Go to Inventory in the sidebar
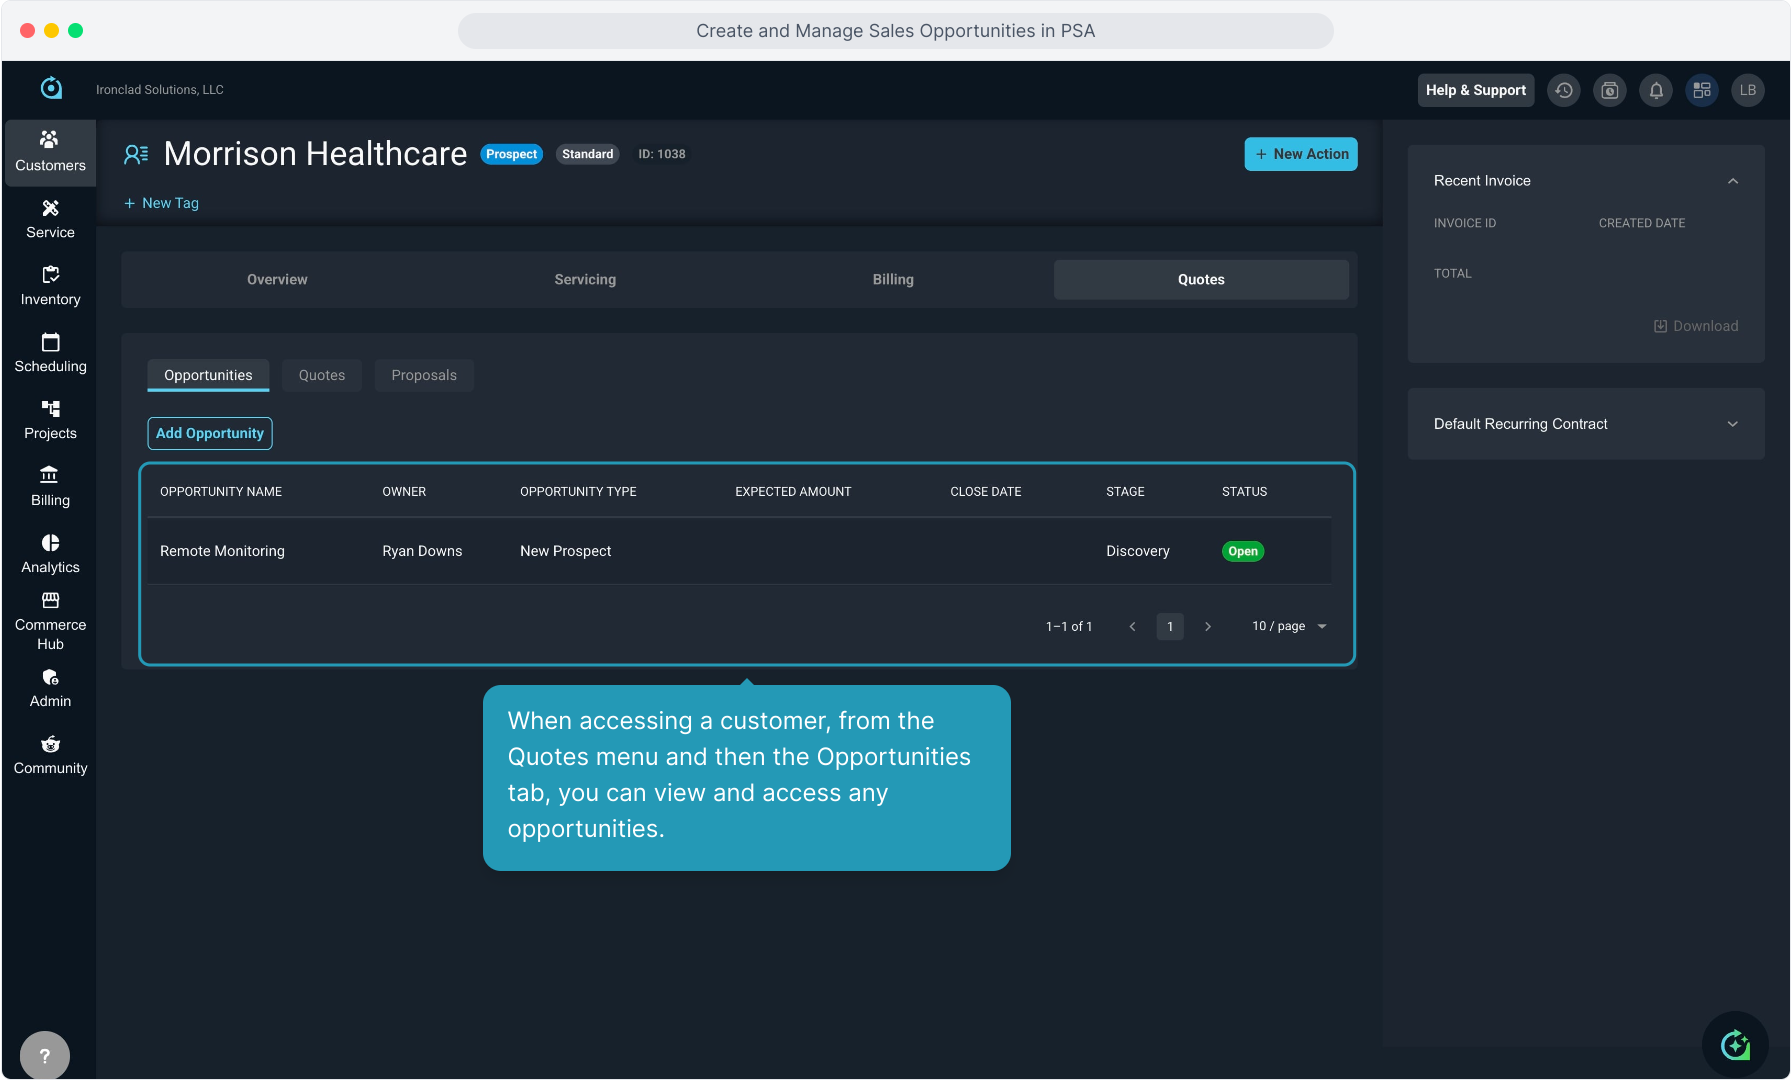The width and height of the screenshot is (1792, 1080). click(x=50, y=286)
